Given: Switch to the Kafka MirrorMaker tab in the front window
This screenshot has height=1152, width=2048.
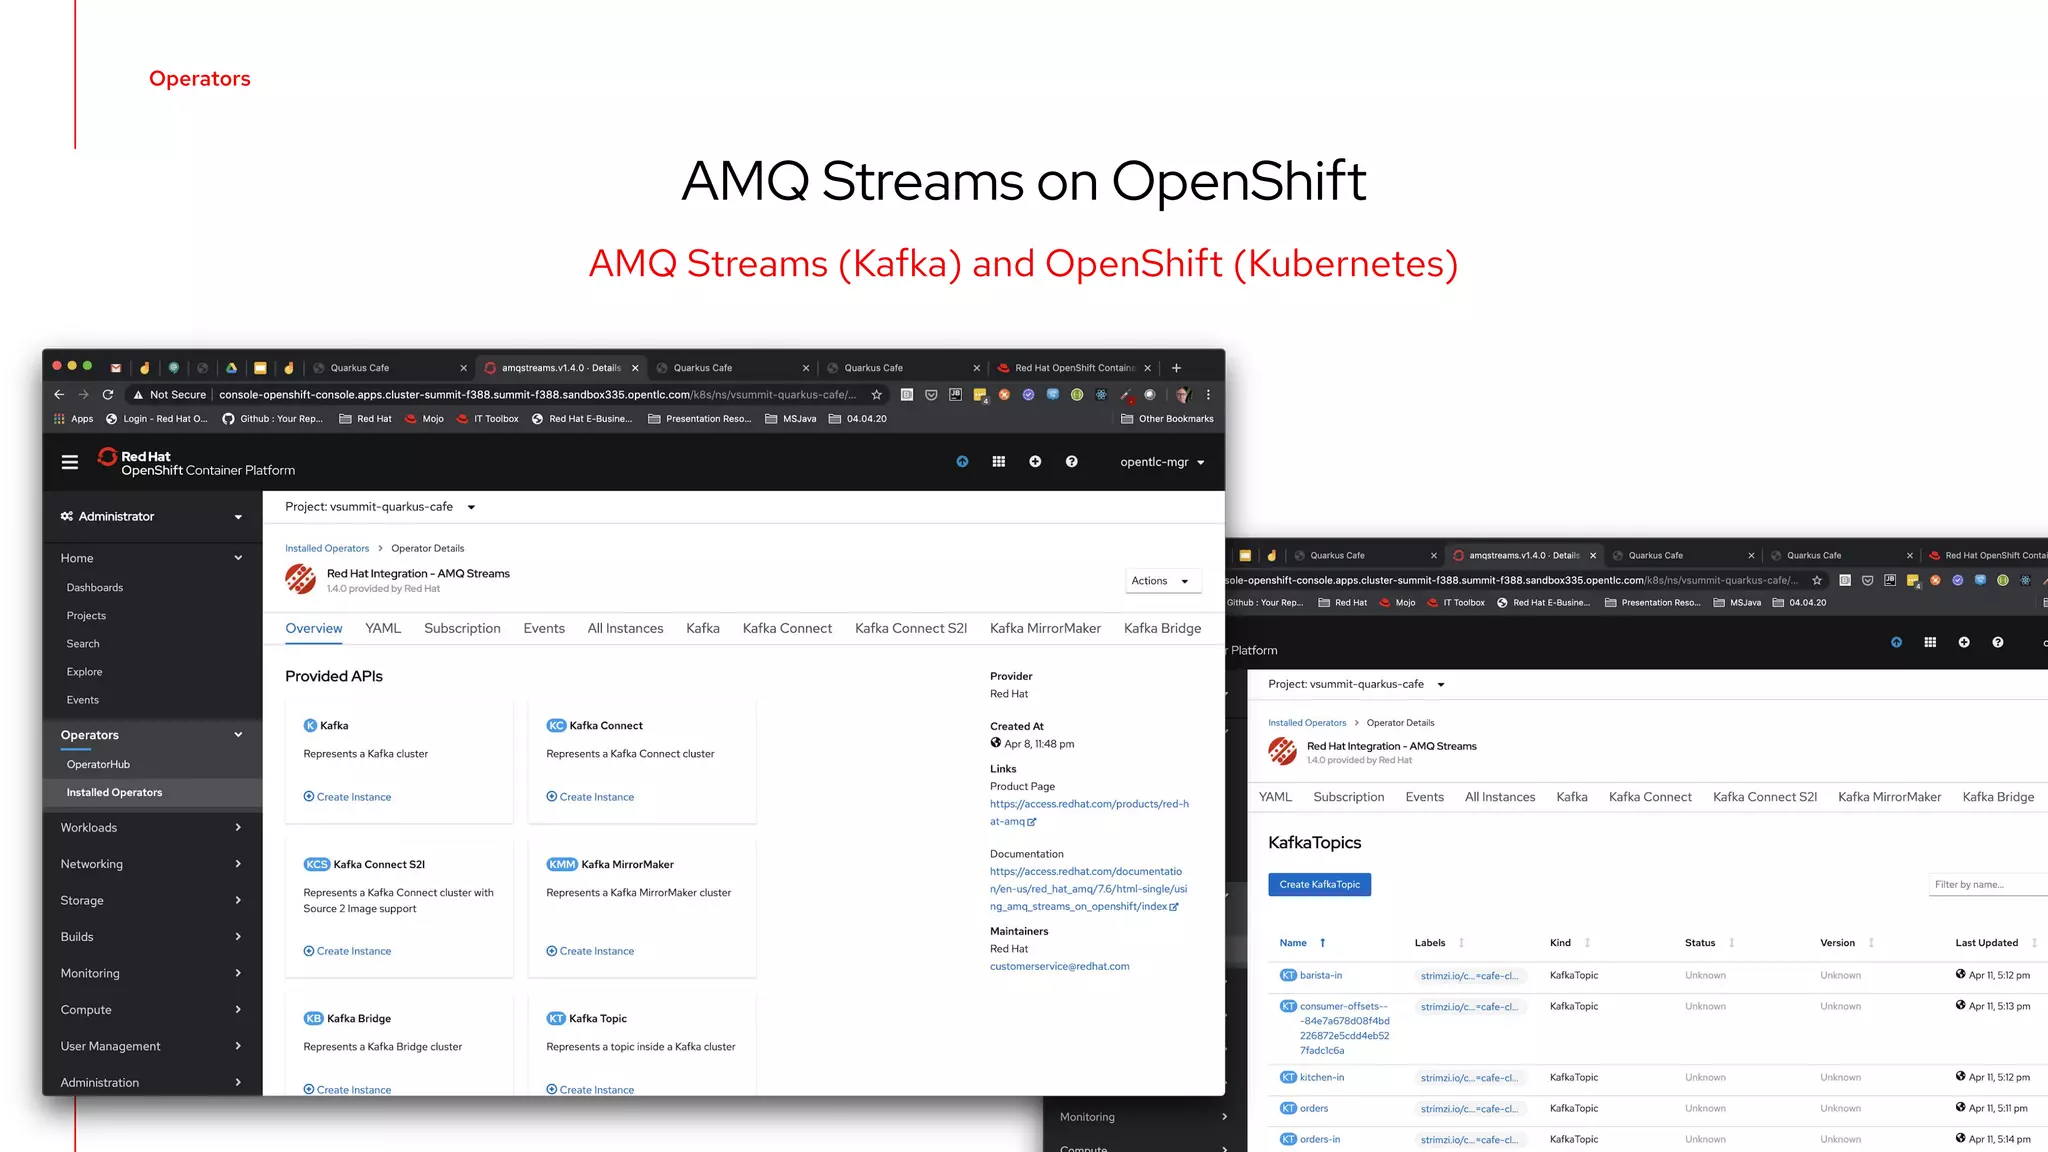Looking at the screenshot, I should pyautogui.click(x=1045, y=628).
